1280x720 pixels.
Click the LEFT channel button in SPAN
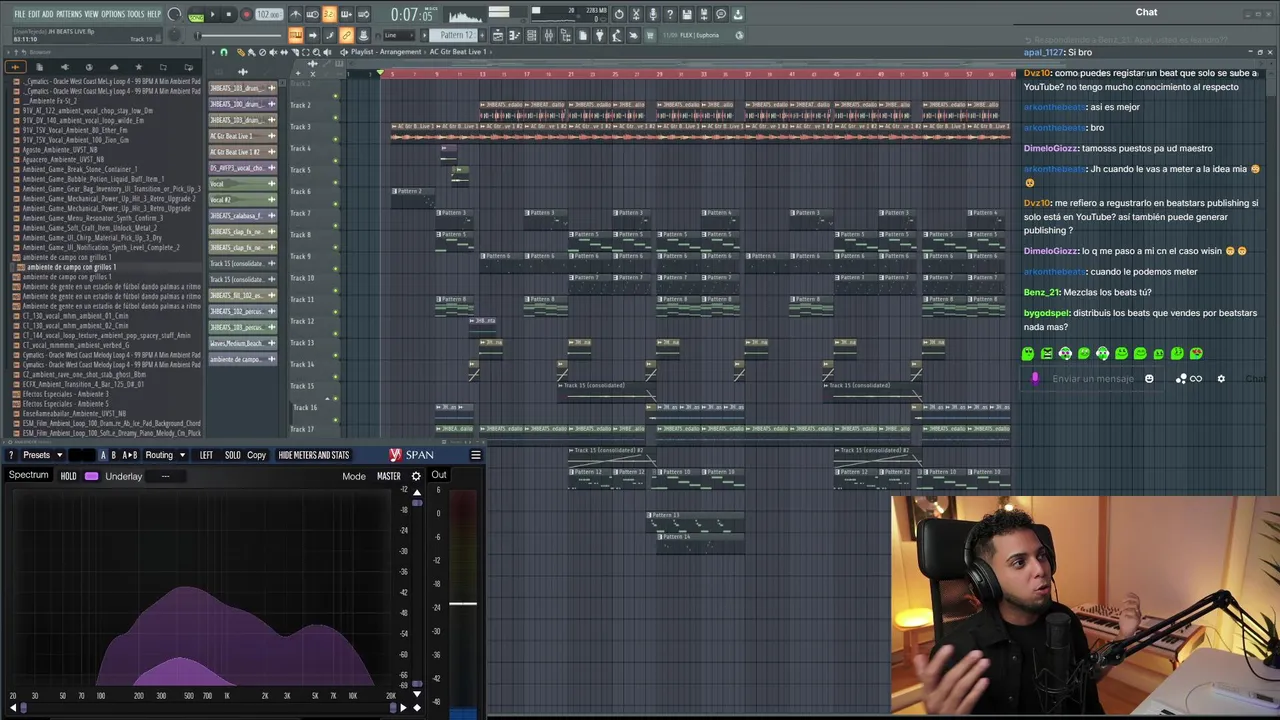206,455
